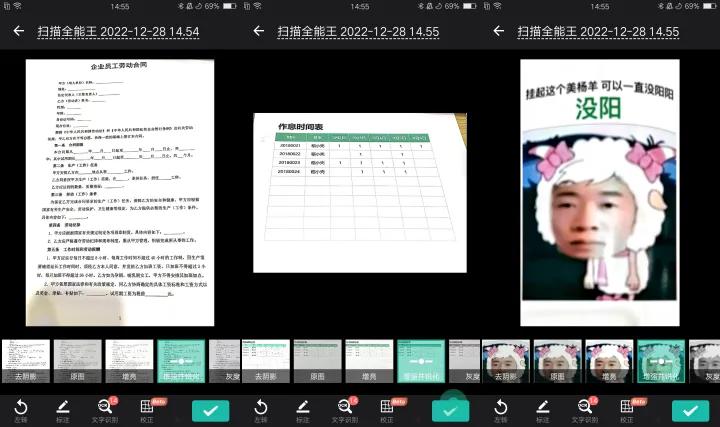Select 去阴影 filter for sheep meme image
The width and height of the screenshot is (720, 427).
coord(504,362)
